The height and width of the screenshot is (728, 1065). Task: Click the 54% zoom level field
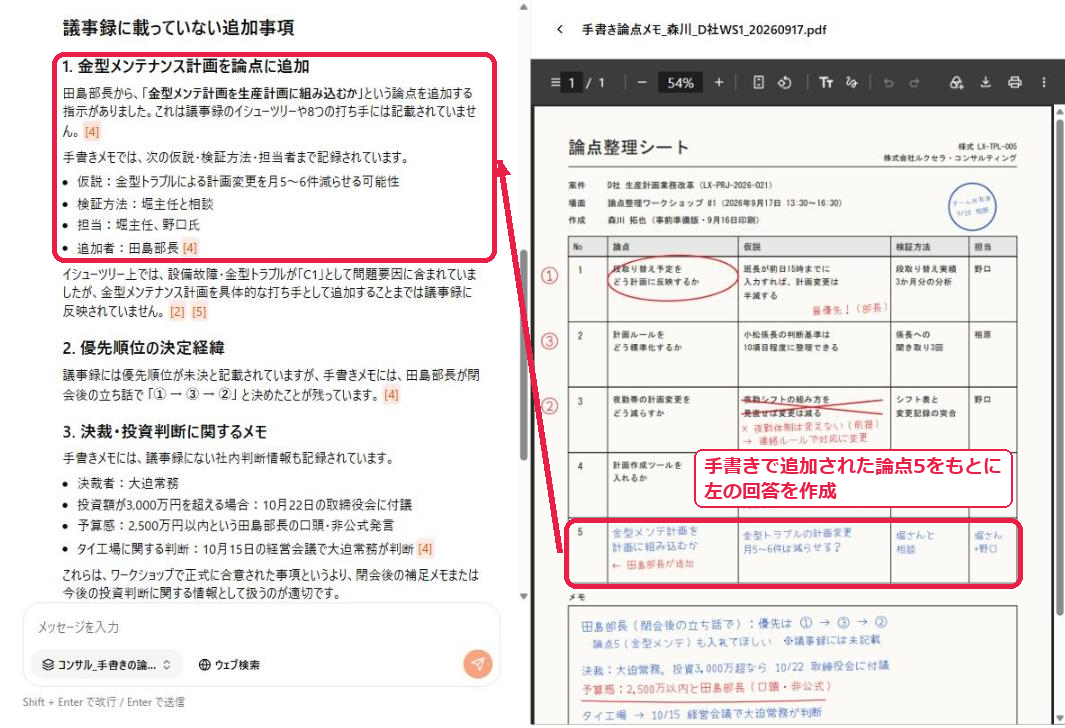point(680,83)
